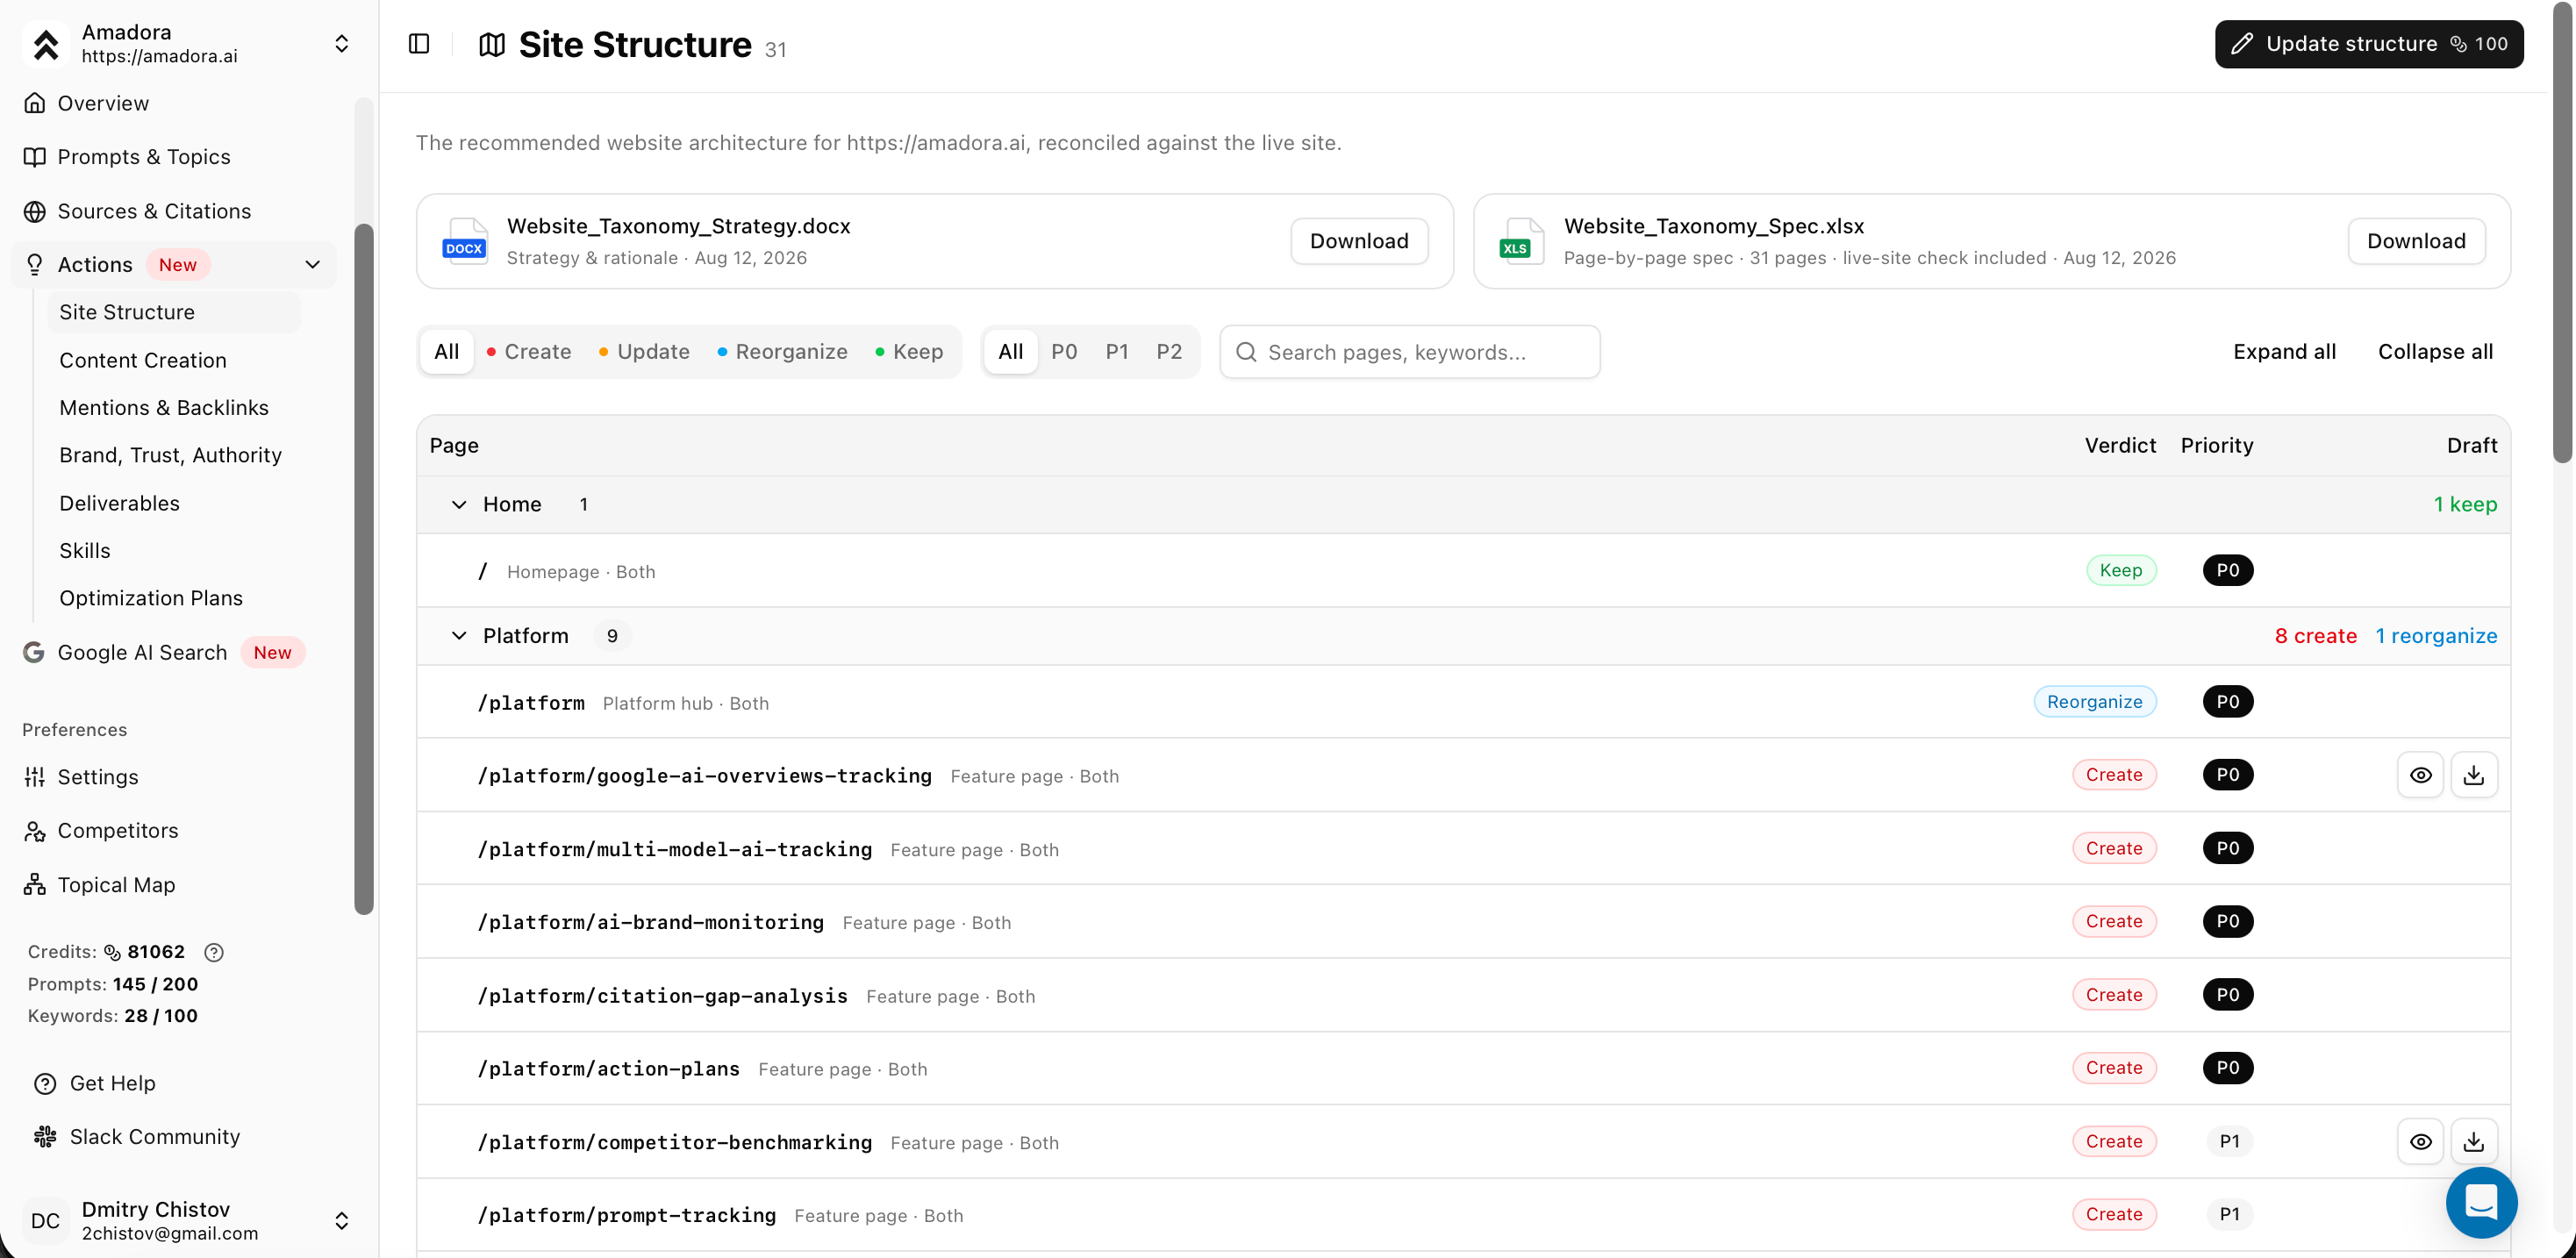Click the Settings sliders icon
This screenshot has height=1258, width=2576.
pyautogui.click(x=35, y=777)
